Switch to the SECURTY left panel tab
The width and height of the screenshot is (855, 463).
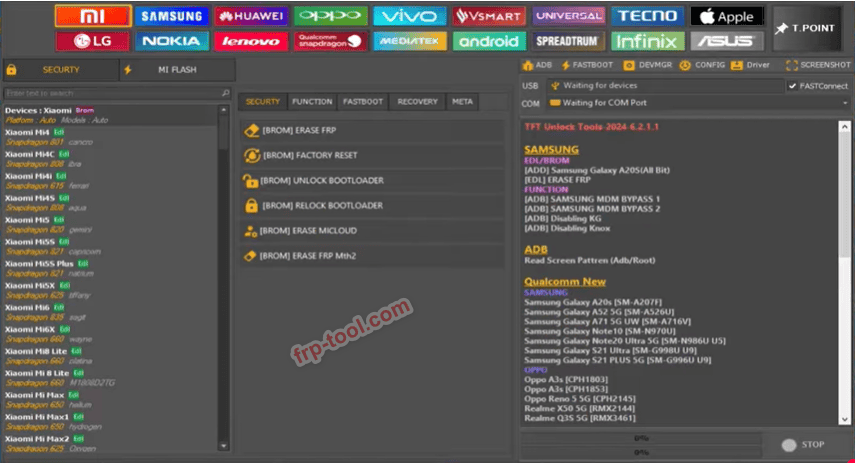61,70
